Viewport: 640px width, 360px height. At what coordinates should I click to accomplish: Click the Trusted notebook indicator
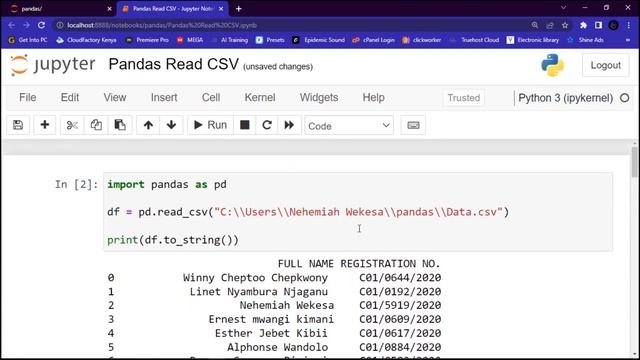pyautogui.click(x=464, y=98)
